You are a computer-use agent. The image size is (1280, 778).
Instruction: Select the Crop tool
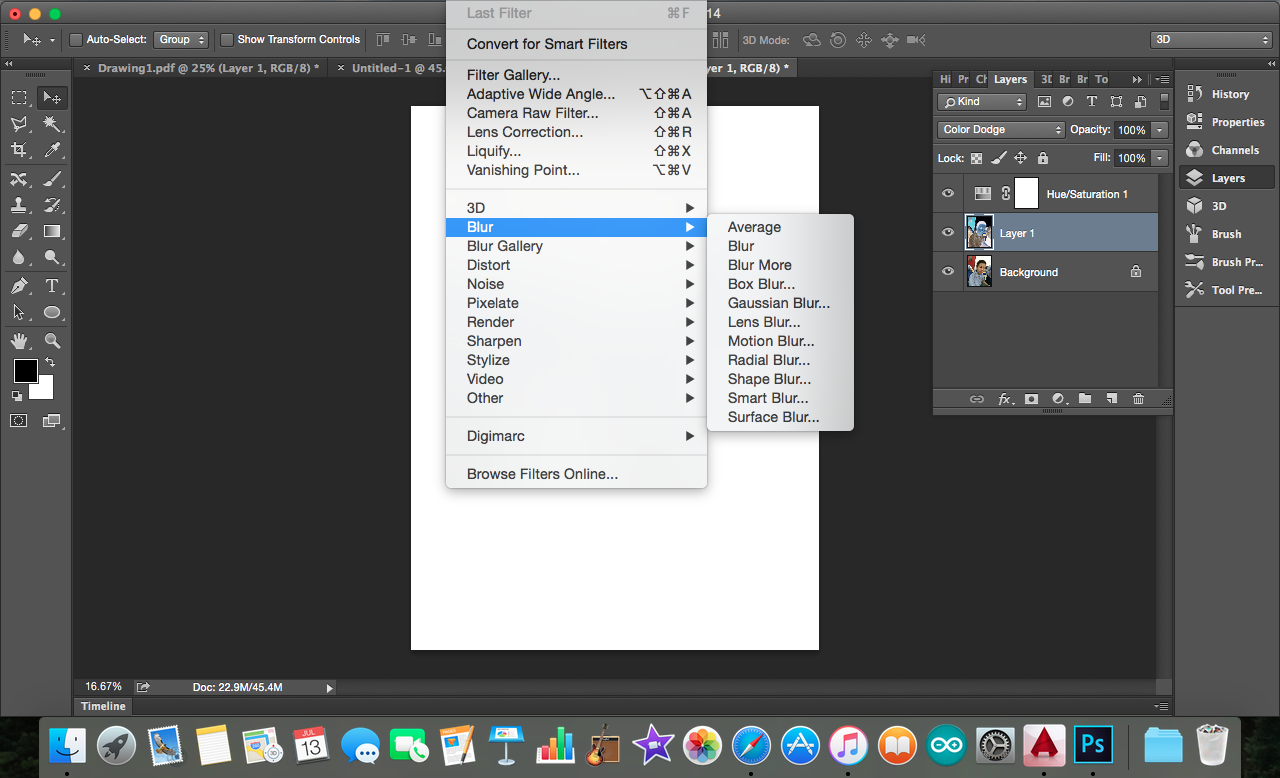pyautogui.click(x=19, y=150)
